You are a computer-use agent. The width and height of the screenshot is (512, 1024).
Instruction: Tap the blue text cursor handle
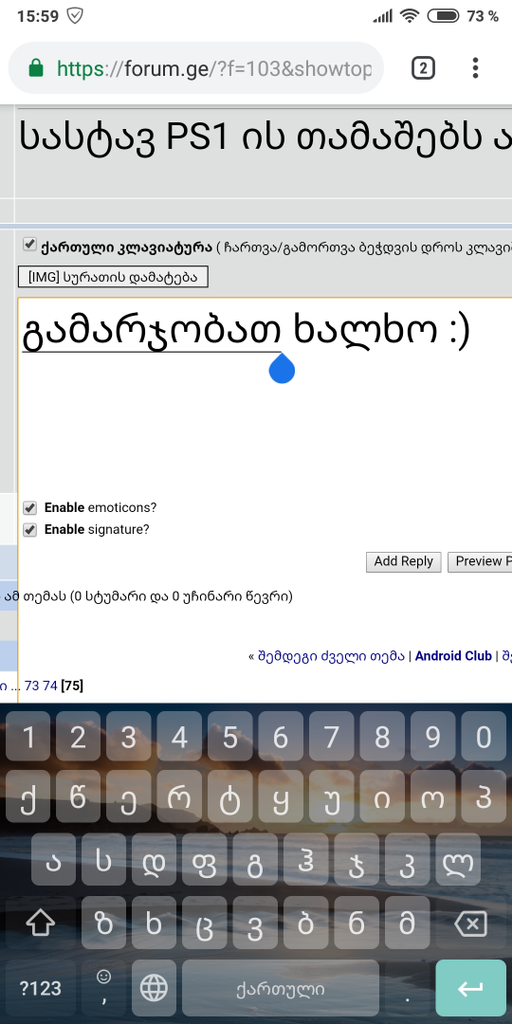(x=282, y=368)
